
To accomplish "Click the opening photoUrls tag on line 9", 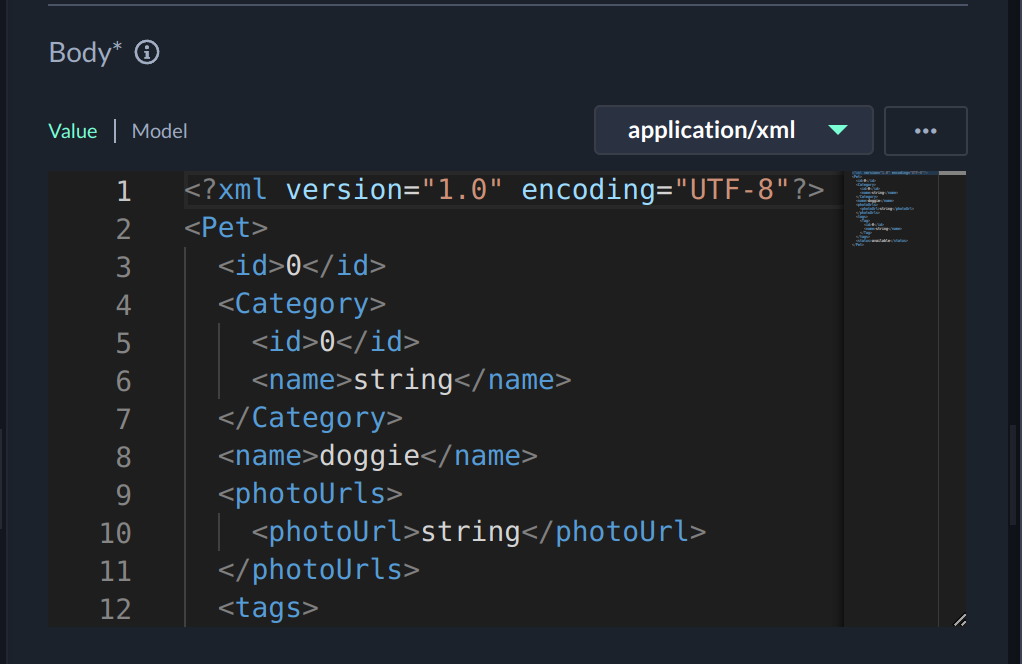I will 310,494.
